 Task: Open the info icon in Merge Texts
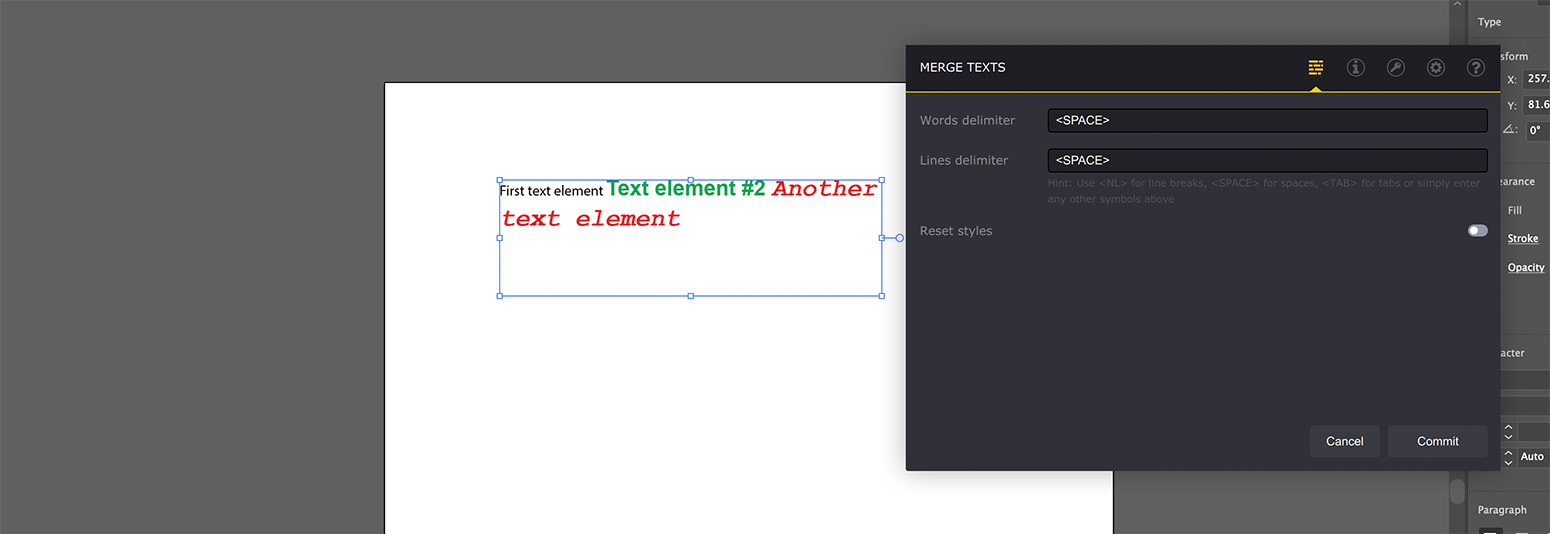click(x=1356, y=68)
